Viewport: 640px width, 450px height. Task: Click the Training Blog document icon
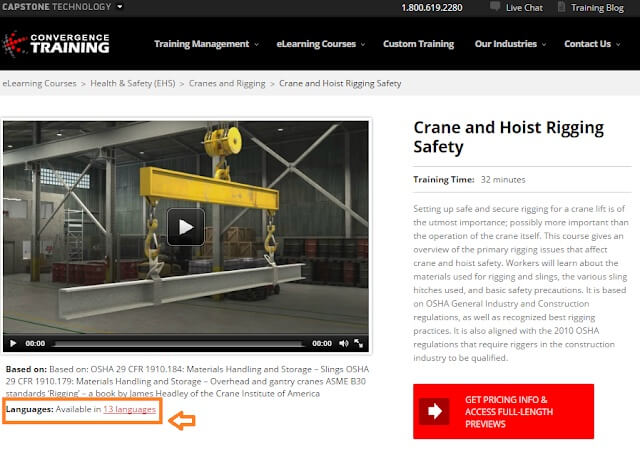click(561, 7)
